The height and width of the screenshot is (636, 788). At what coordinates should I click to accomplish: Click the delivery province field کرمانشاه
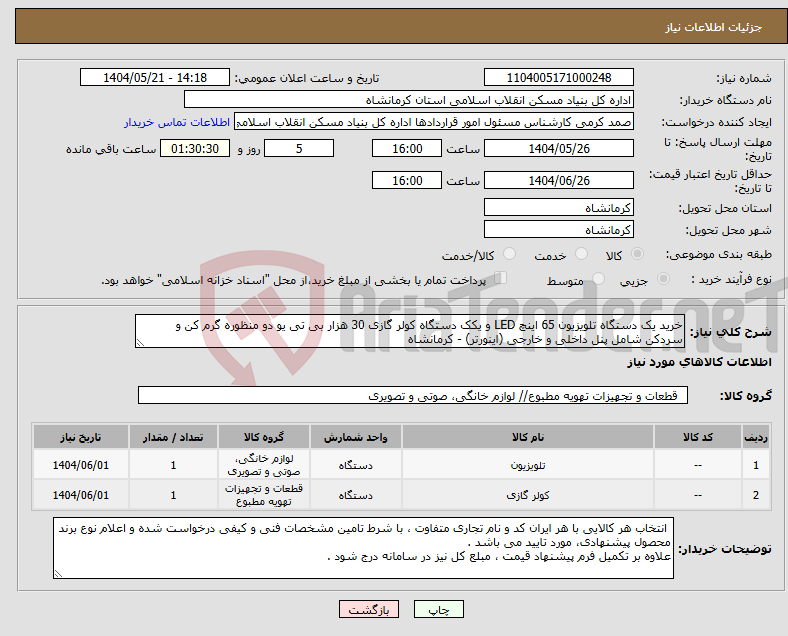559,207
